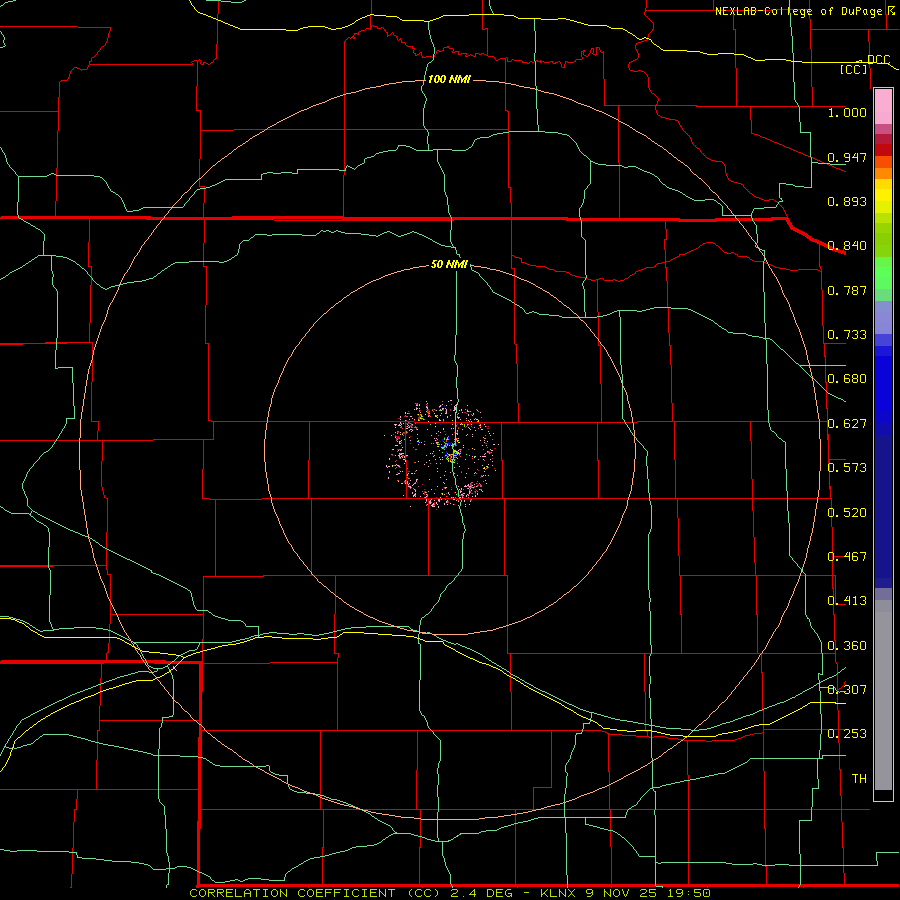Click the gray low-value segment of the color bar
Viewport: 900px width, 900px height.
[x=883, y=695]
